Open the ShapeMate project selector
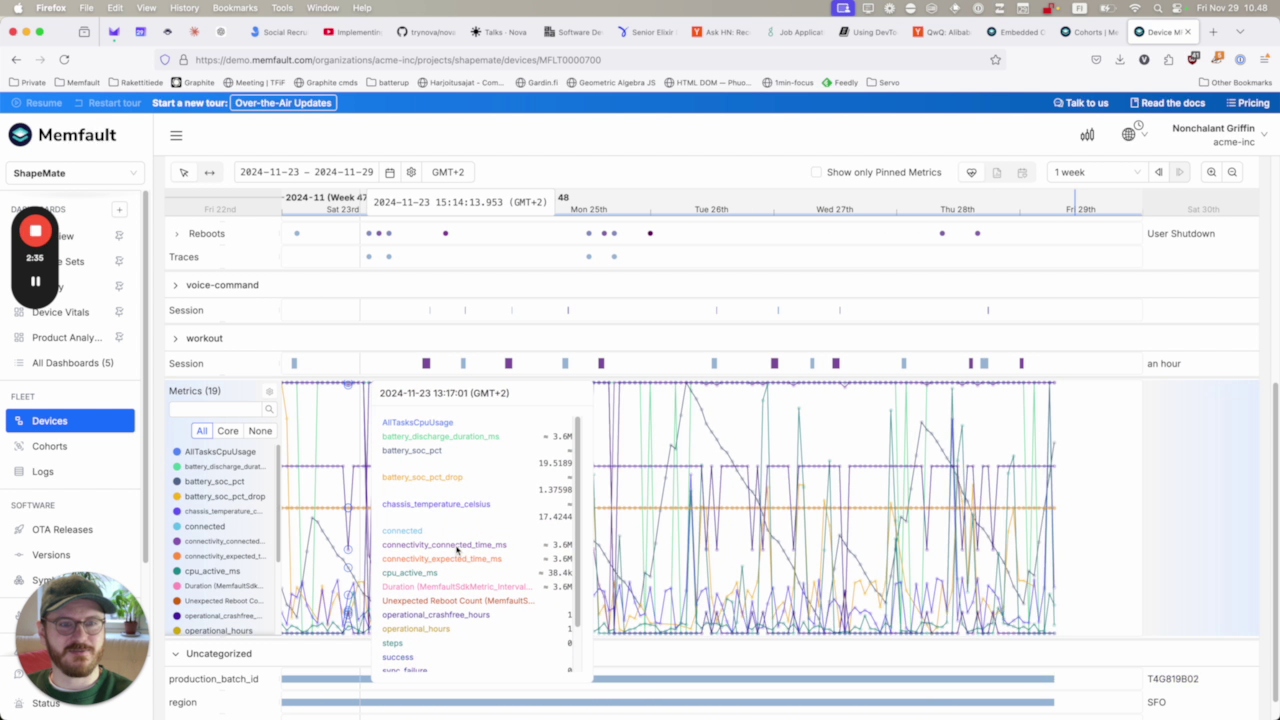The height and width of the screenshot is (720, 1280). [x=75, y=173]
